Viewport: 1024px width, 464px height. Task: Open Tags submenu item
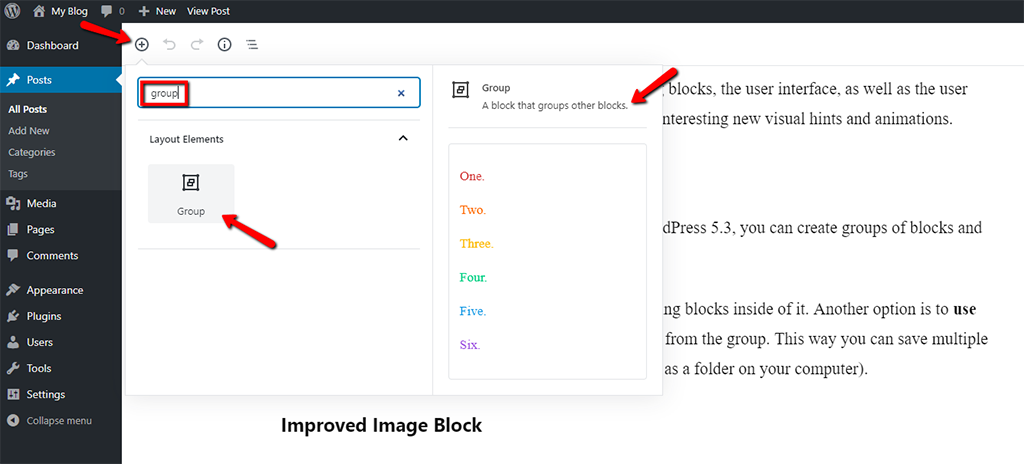click(18, 174)
